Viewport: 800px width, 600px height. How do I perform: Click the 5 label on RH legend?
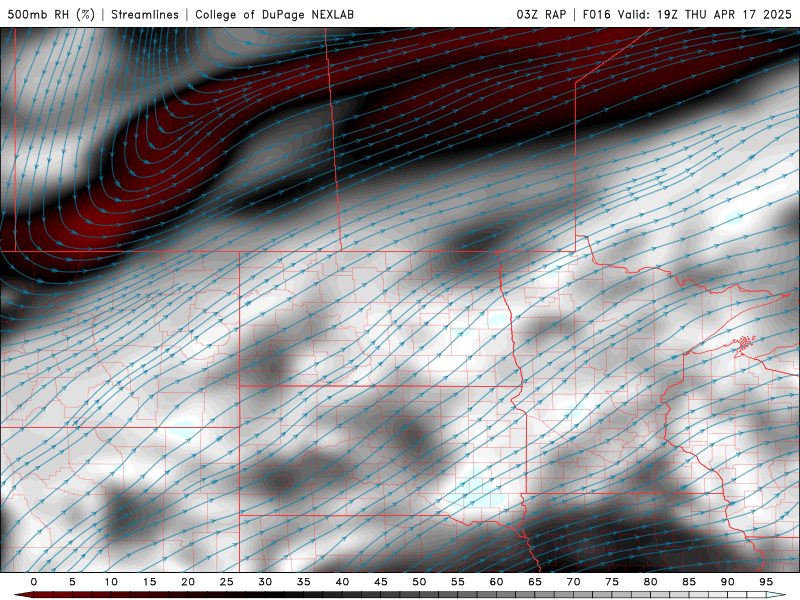pyautogui.click(x=72, y=582)
